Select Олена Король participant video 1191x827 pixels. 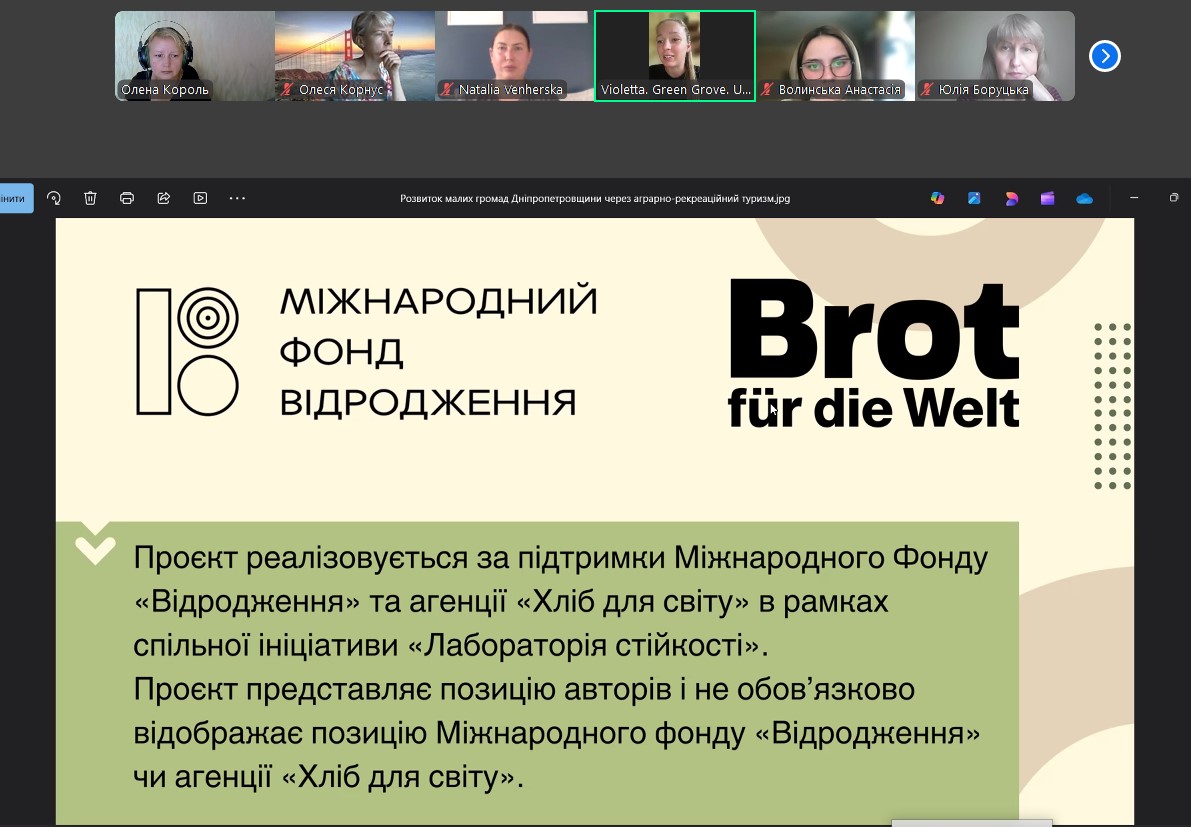pos(194,55)
